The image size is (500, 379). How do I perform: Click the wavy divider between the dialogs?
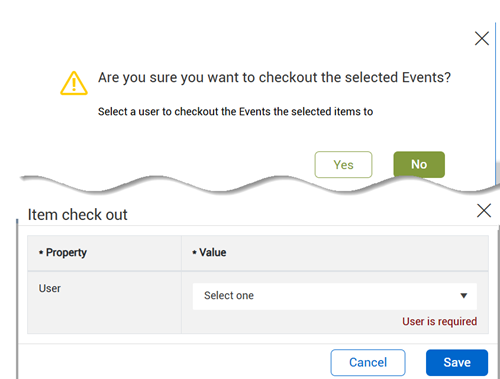(x=260, y=185)
